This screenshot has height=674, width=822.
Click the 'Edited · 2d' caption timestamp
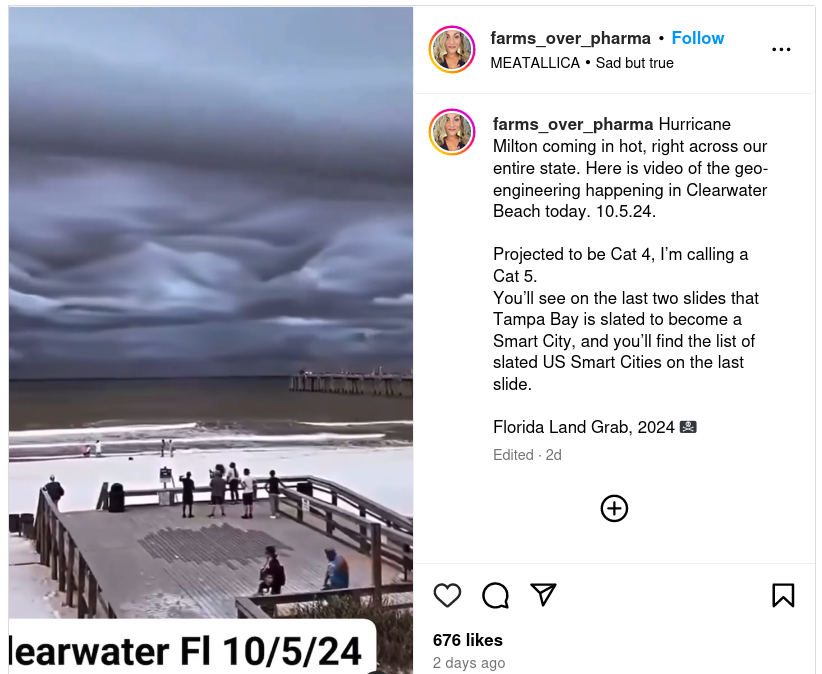pyautogui.click(x=527, y=455)
